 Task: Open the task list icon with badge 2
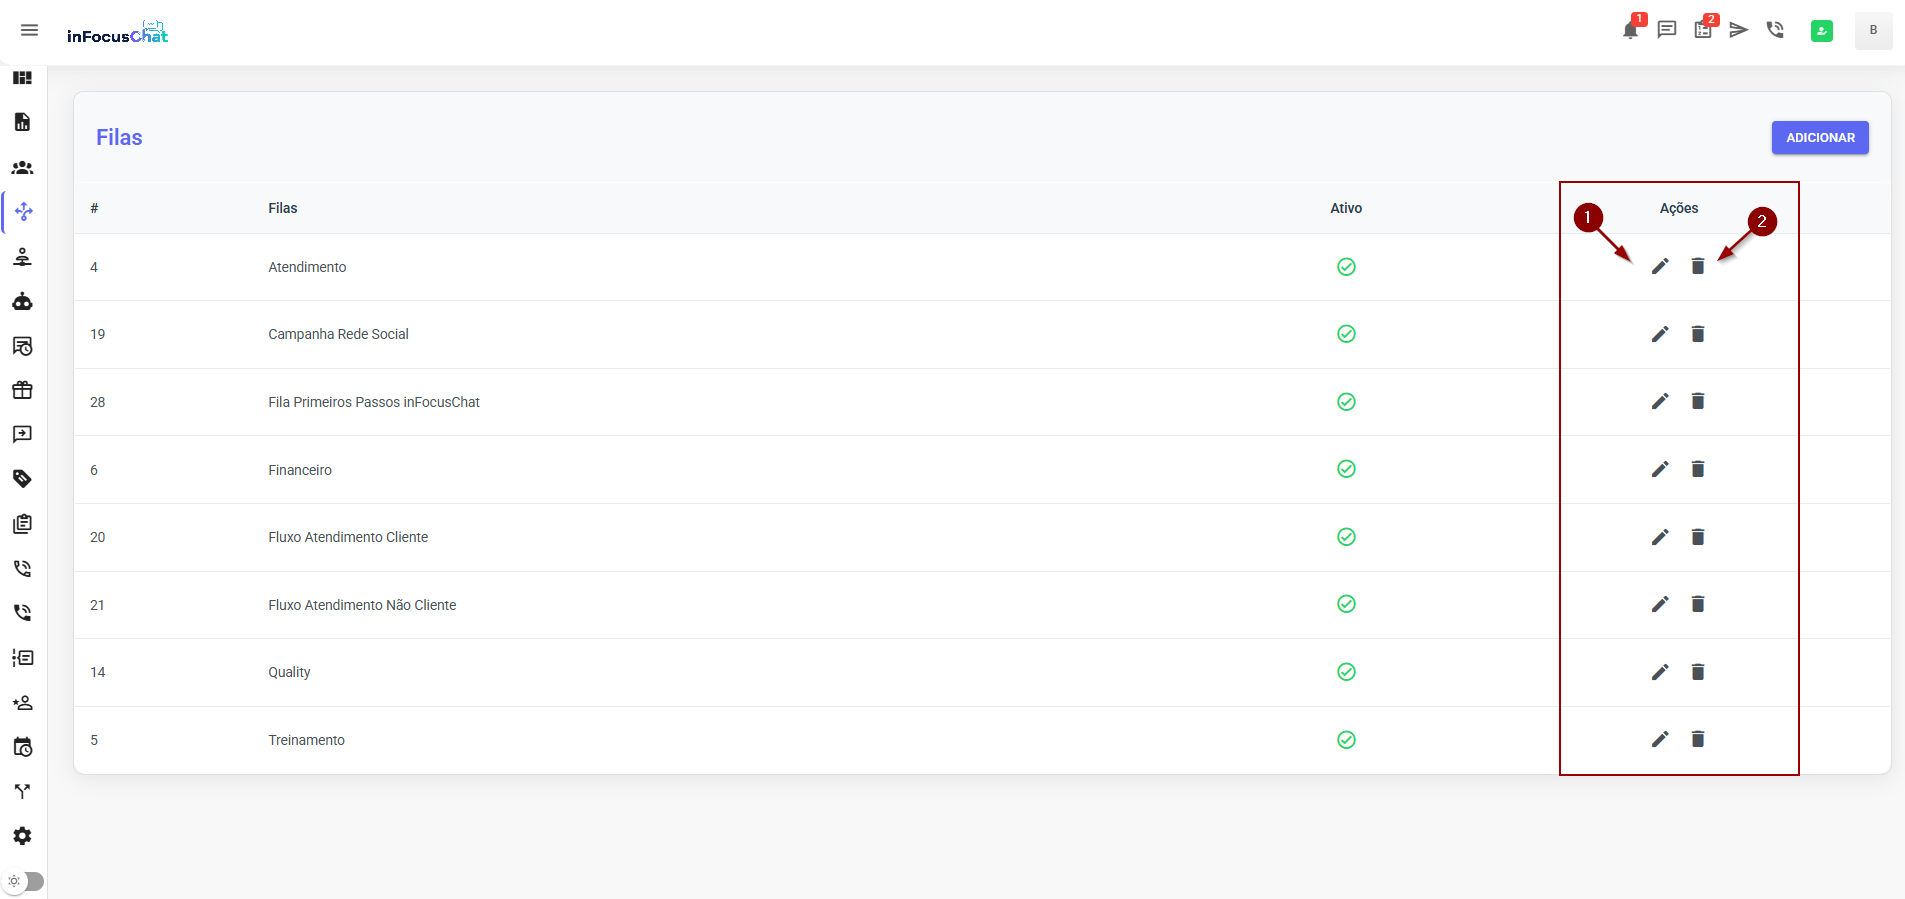coord(1702,30)
